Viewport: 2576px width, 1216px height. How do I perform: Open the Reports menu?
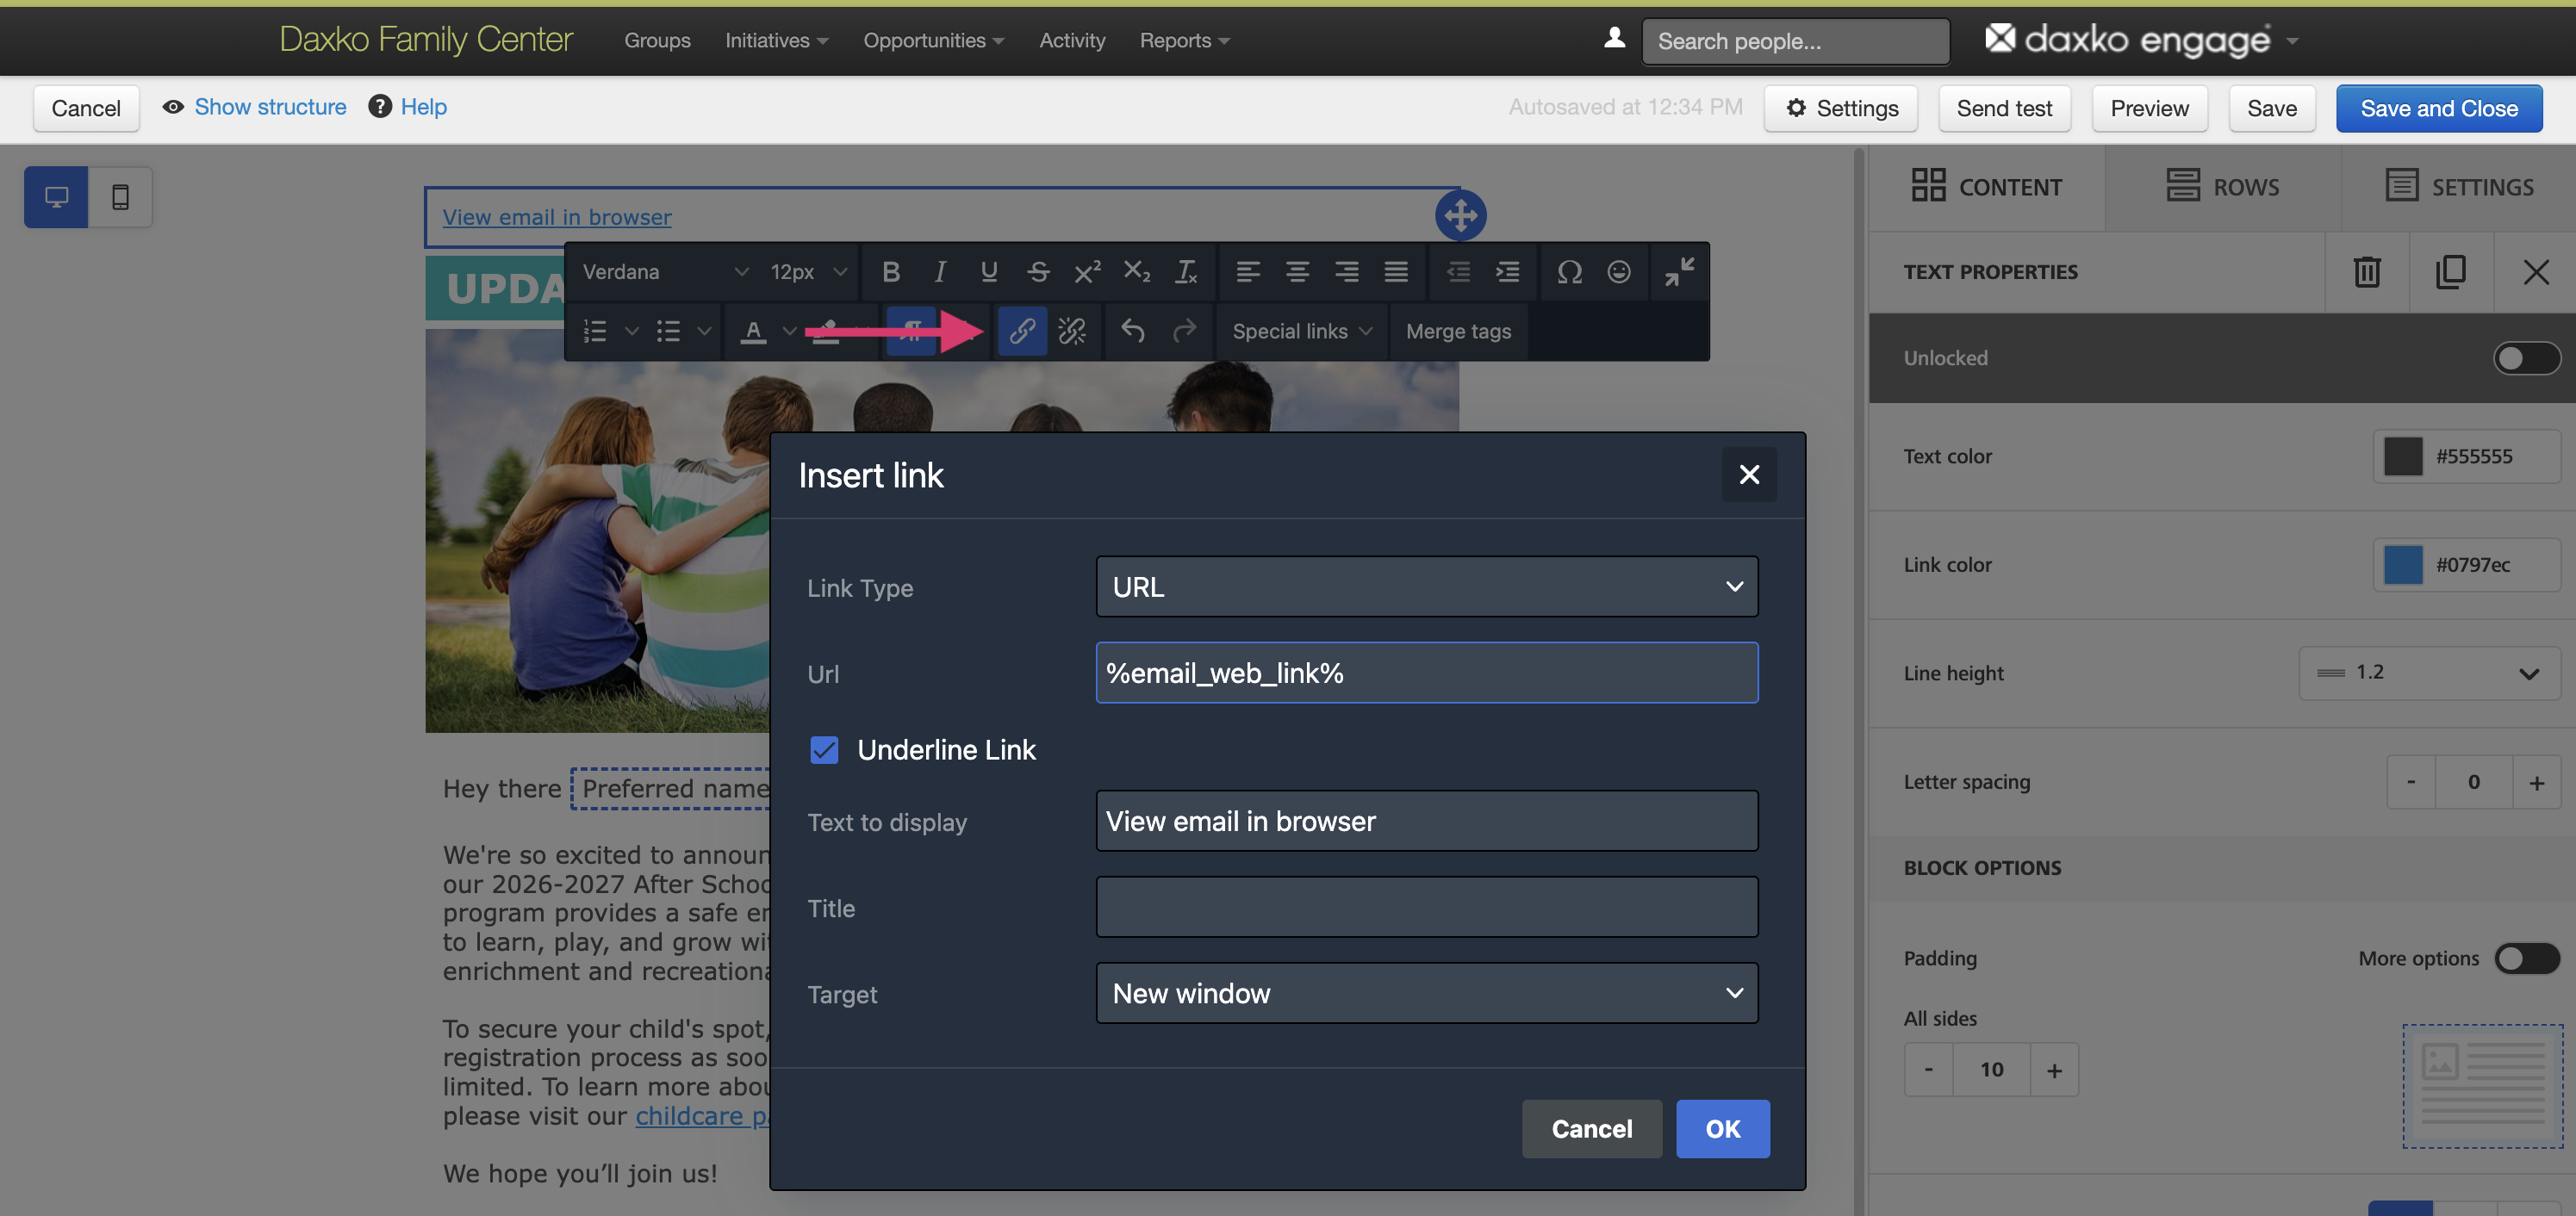click(x=1184, y=41)
